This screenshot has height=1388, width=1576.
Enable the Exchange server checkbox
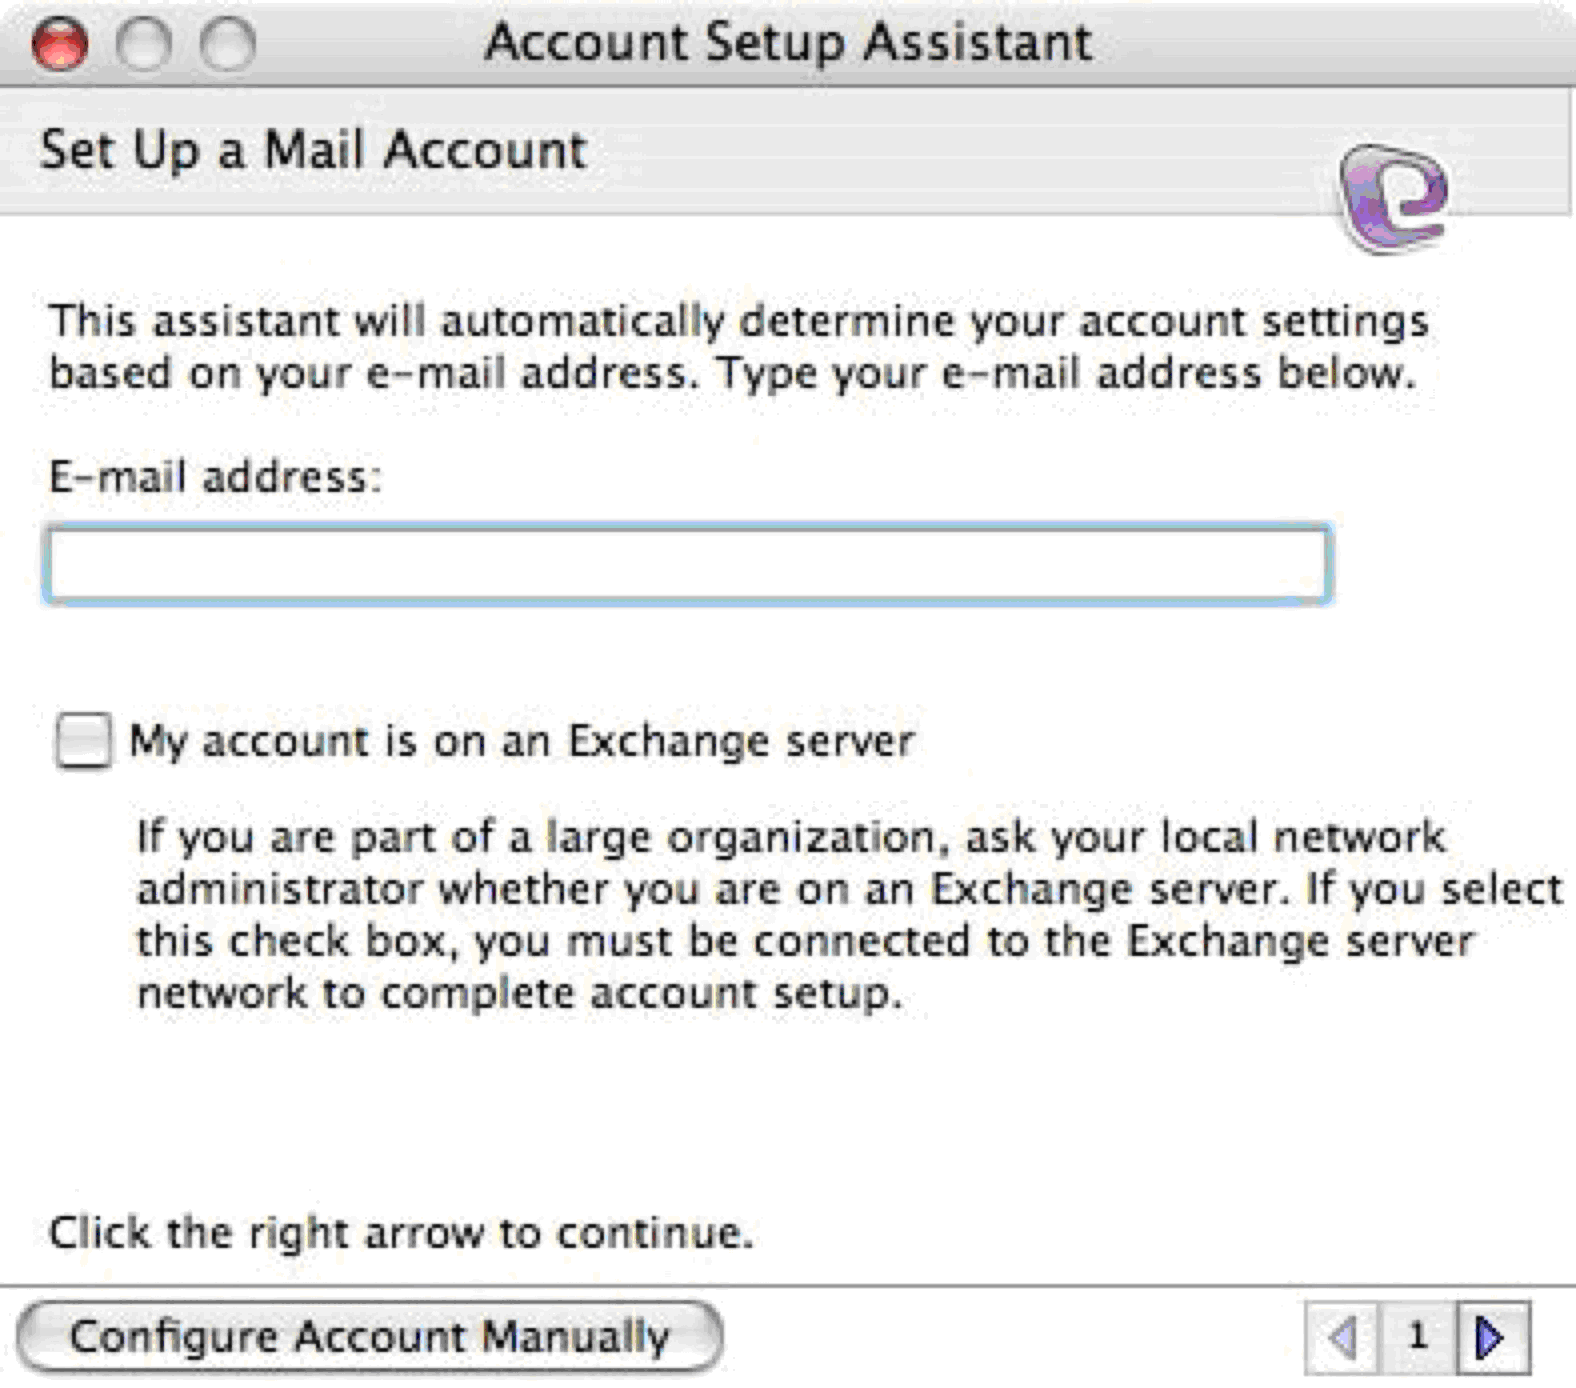coord(83,741)
